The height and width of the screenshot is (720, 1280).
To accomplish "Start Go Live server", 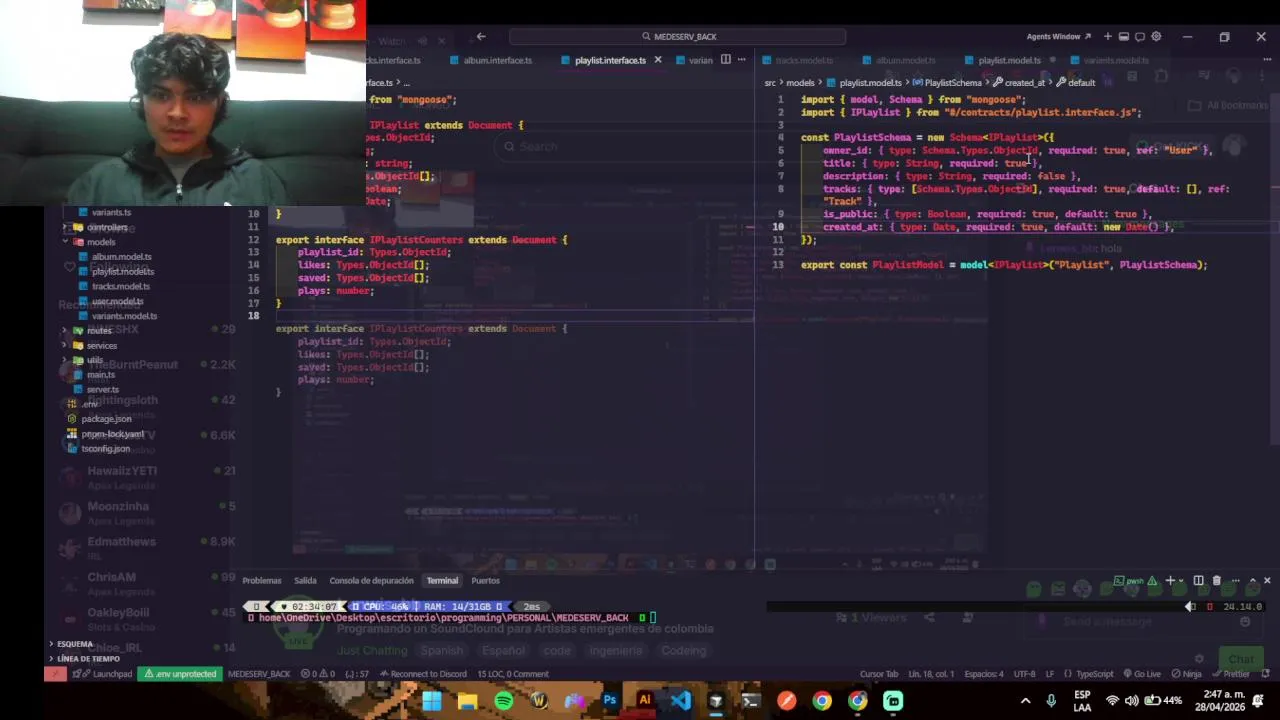I will (x=1141, y=674).
